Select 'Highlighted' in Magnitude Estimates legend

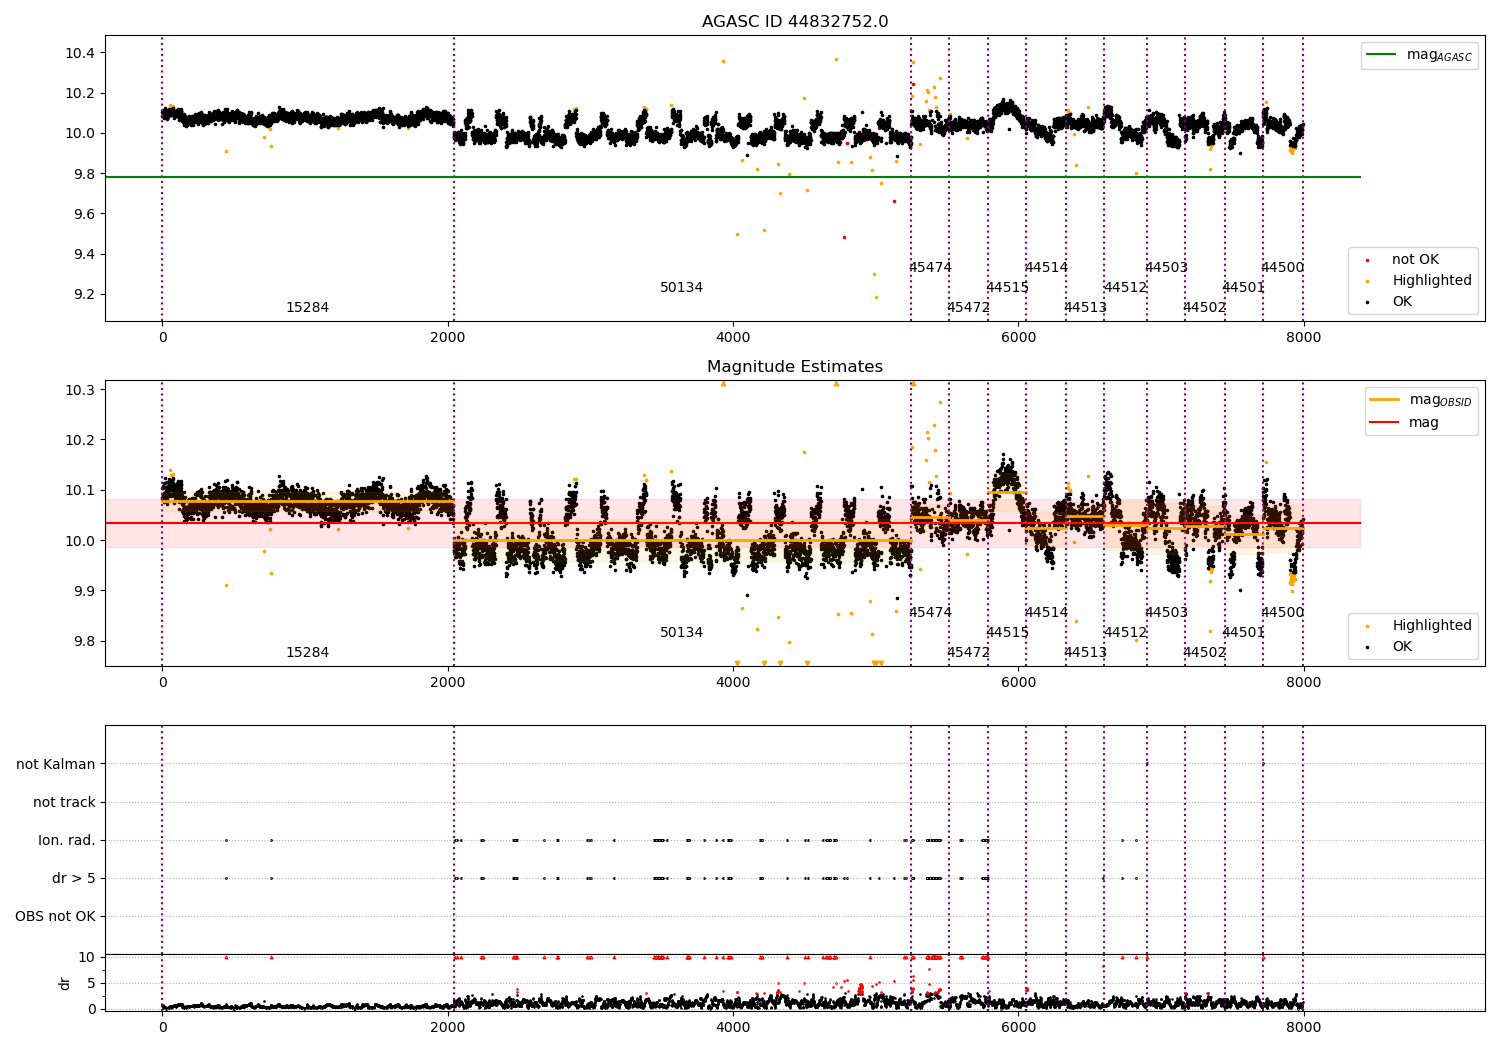1432,626
